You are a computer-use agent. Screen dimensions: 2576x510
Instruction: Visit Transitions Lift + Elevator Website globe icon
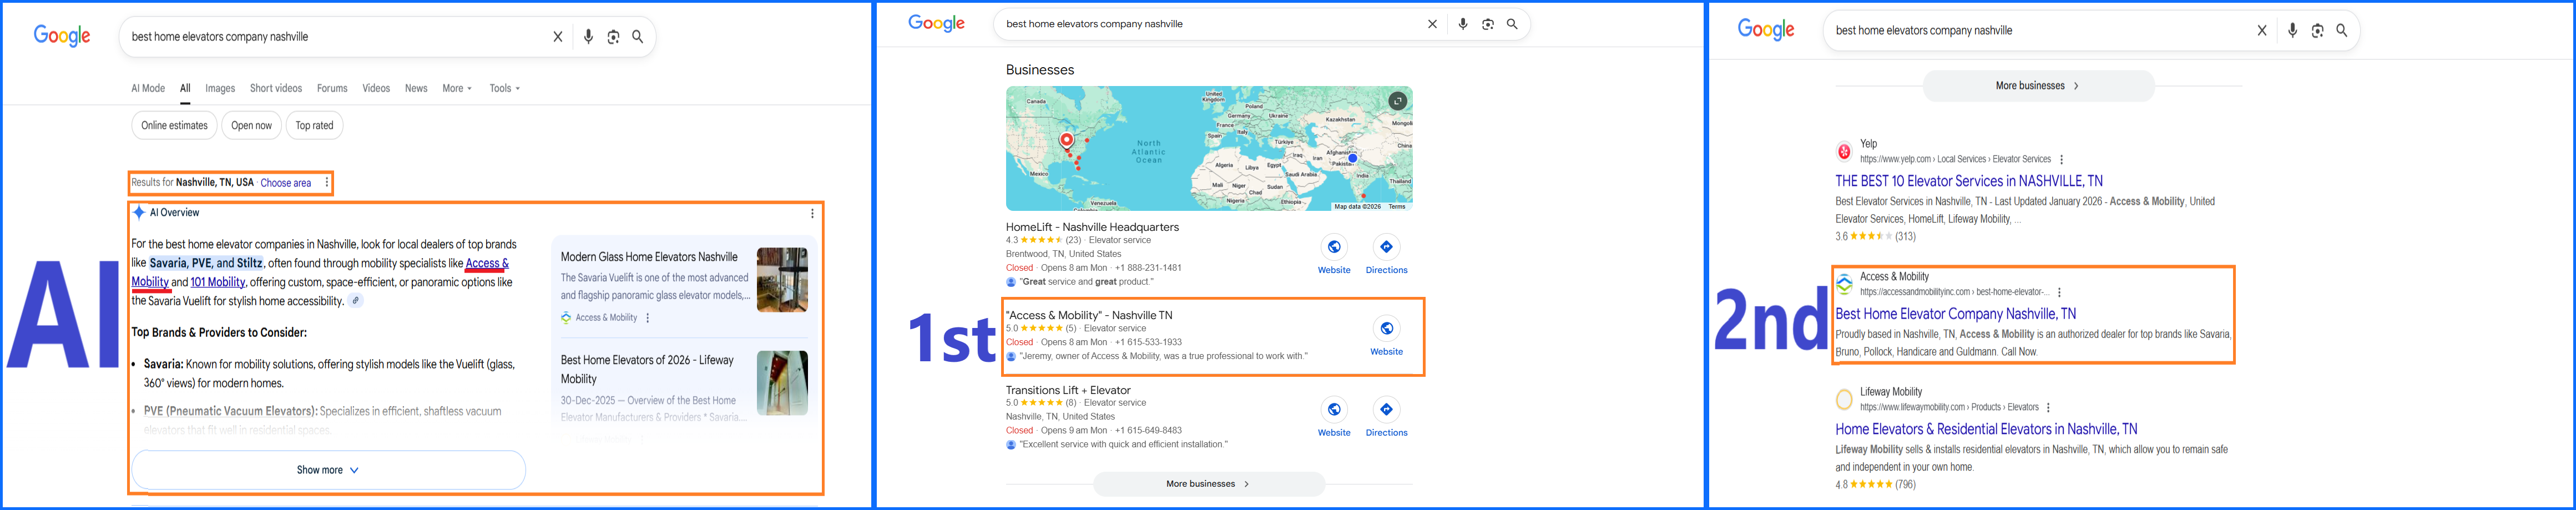1334,409
